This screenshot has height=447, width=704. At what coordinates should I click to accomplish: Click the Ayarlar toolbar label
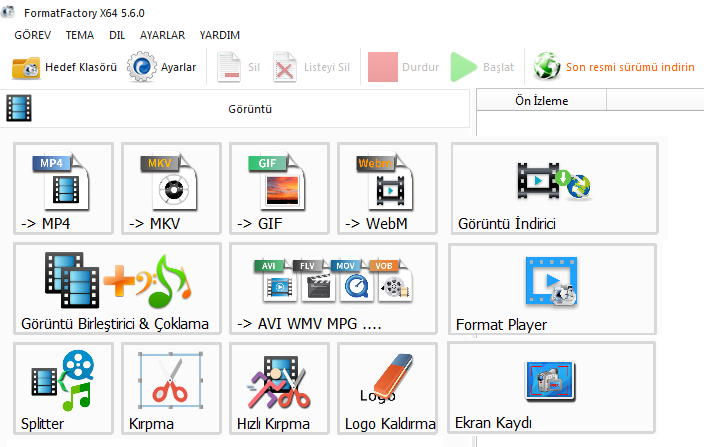point(179,67)
